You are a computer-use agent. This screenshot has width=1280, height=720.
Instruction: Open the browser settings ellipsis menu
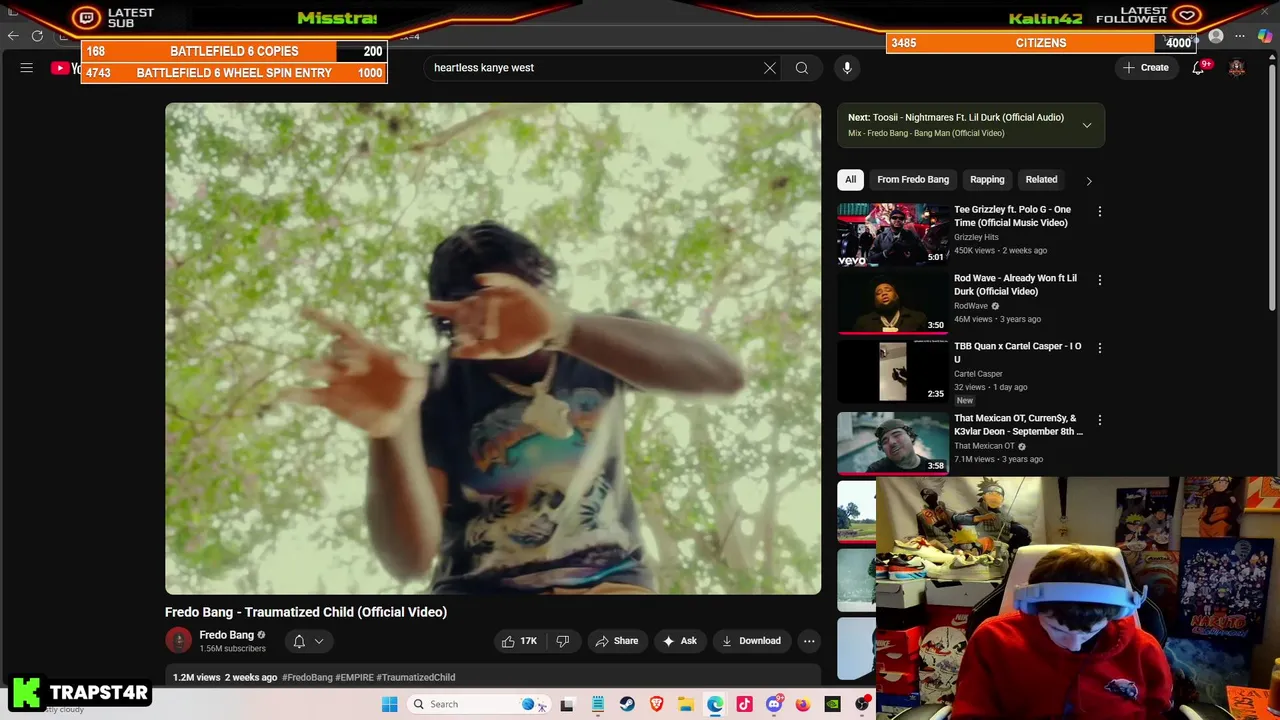(x=1240, y=36)
